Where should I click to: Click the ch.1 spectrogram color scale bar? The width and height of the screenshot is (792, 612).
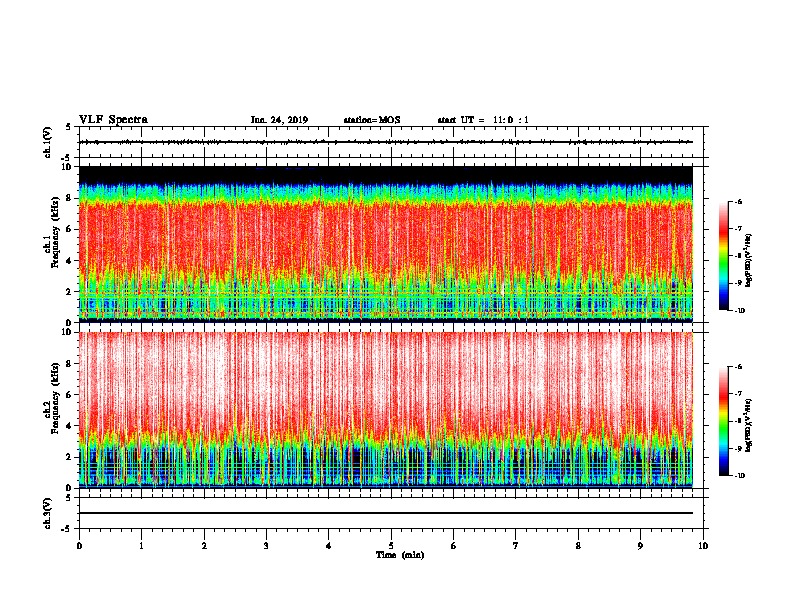tap(724, 256)
